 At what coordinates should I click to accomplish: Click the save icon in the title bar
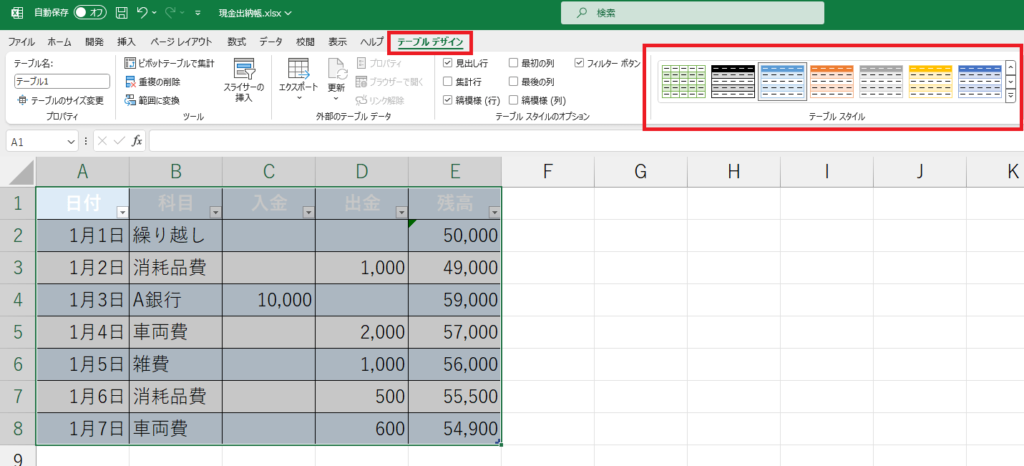click(x=121, y=13)
